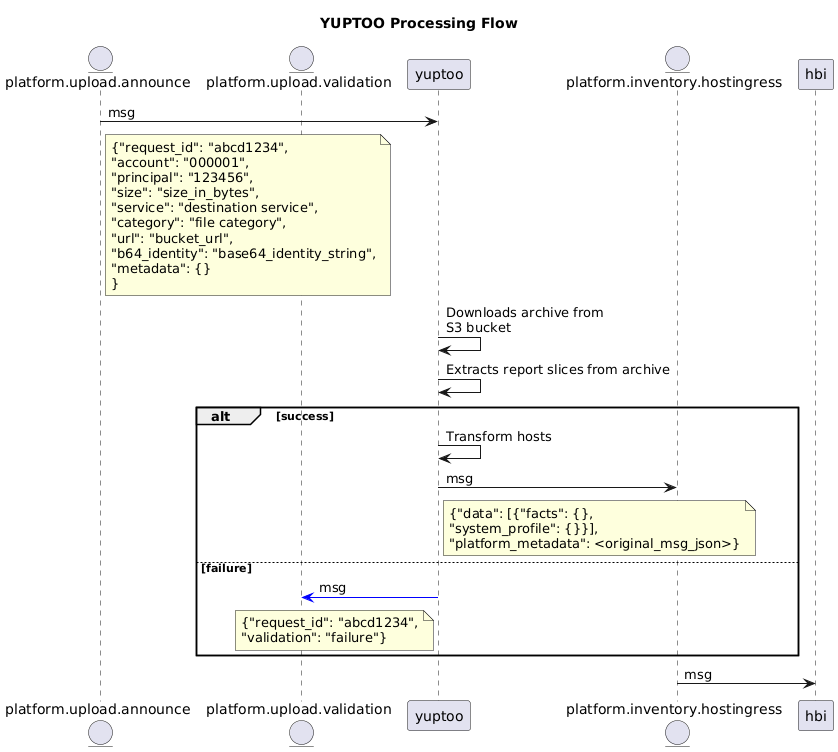Select the top hbi participant box

tap(816, 74)
